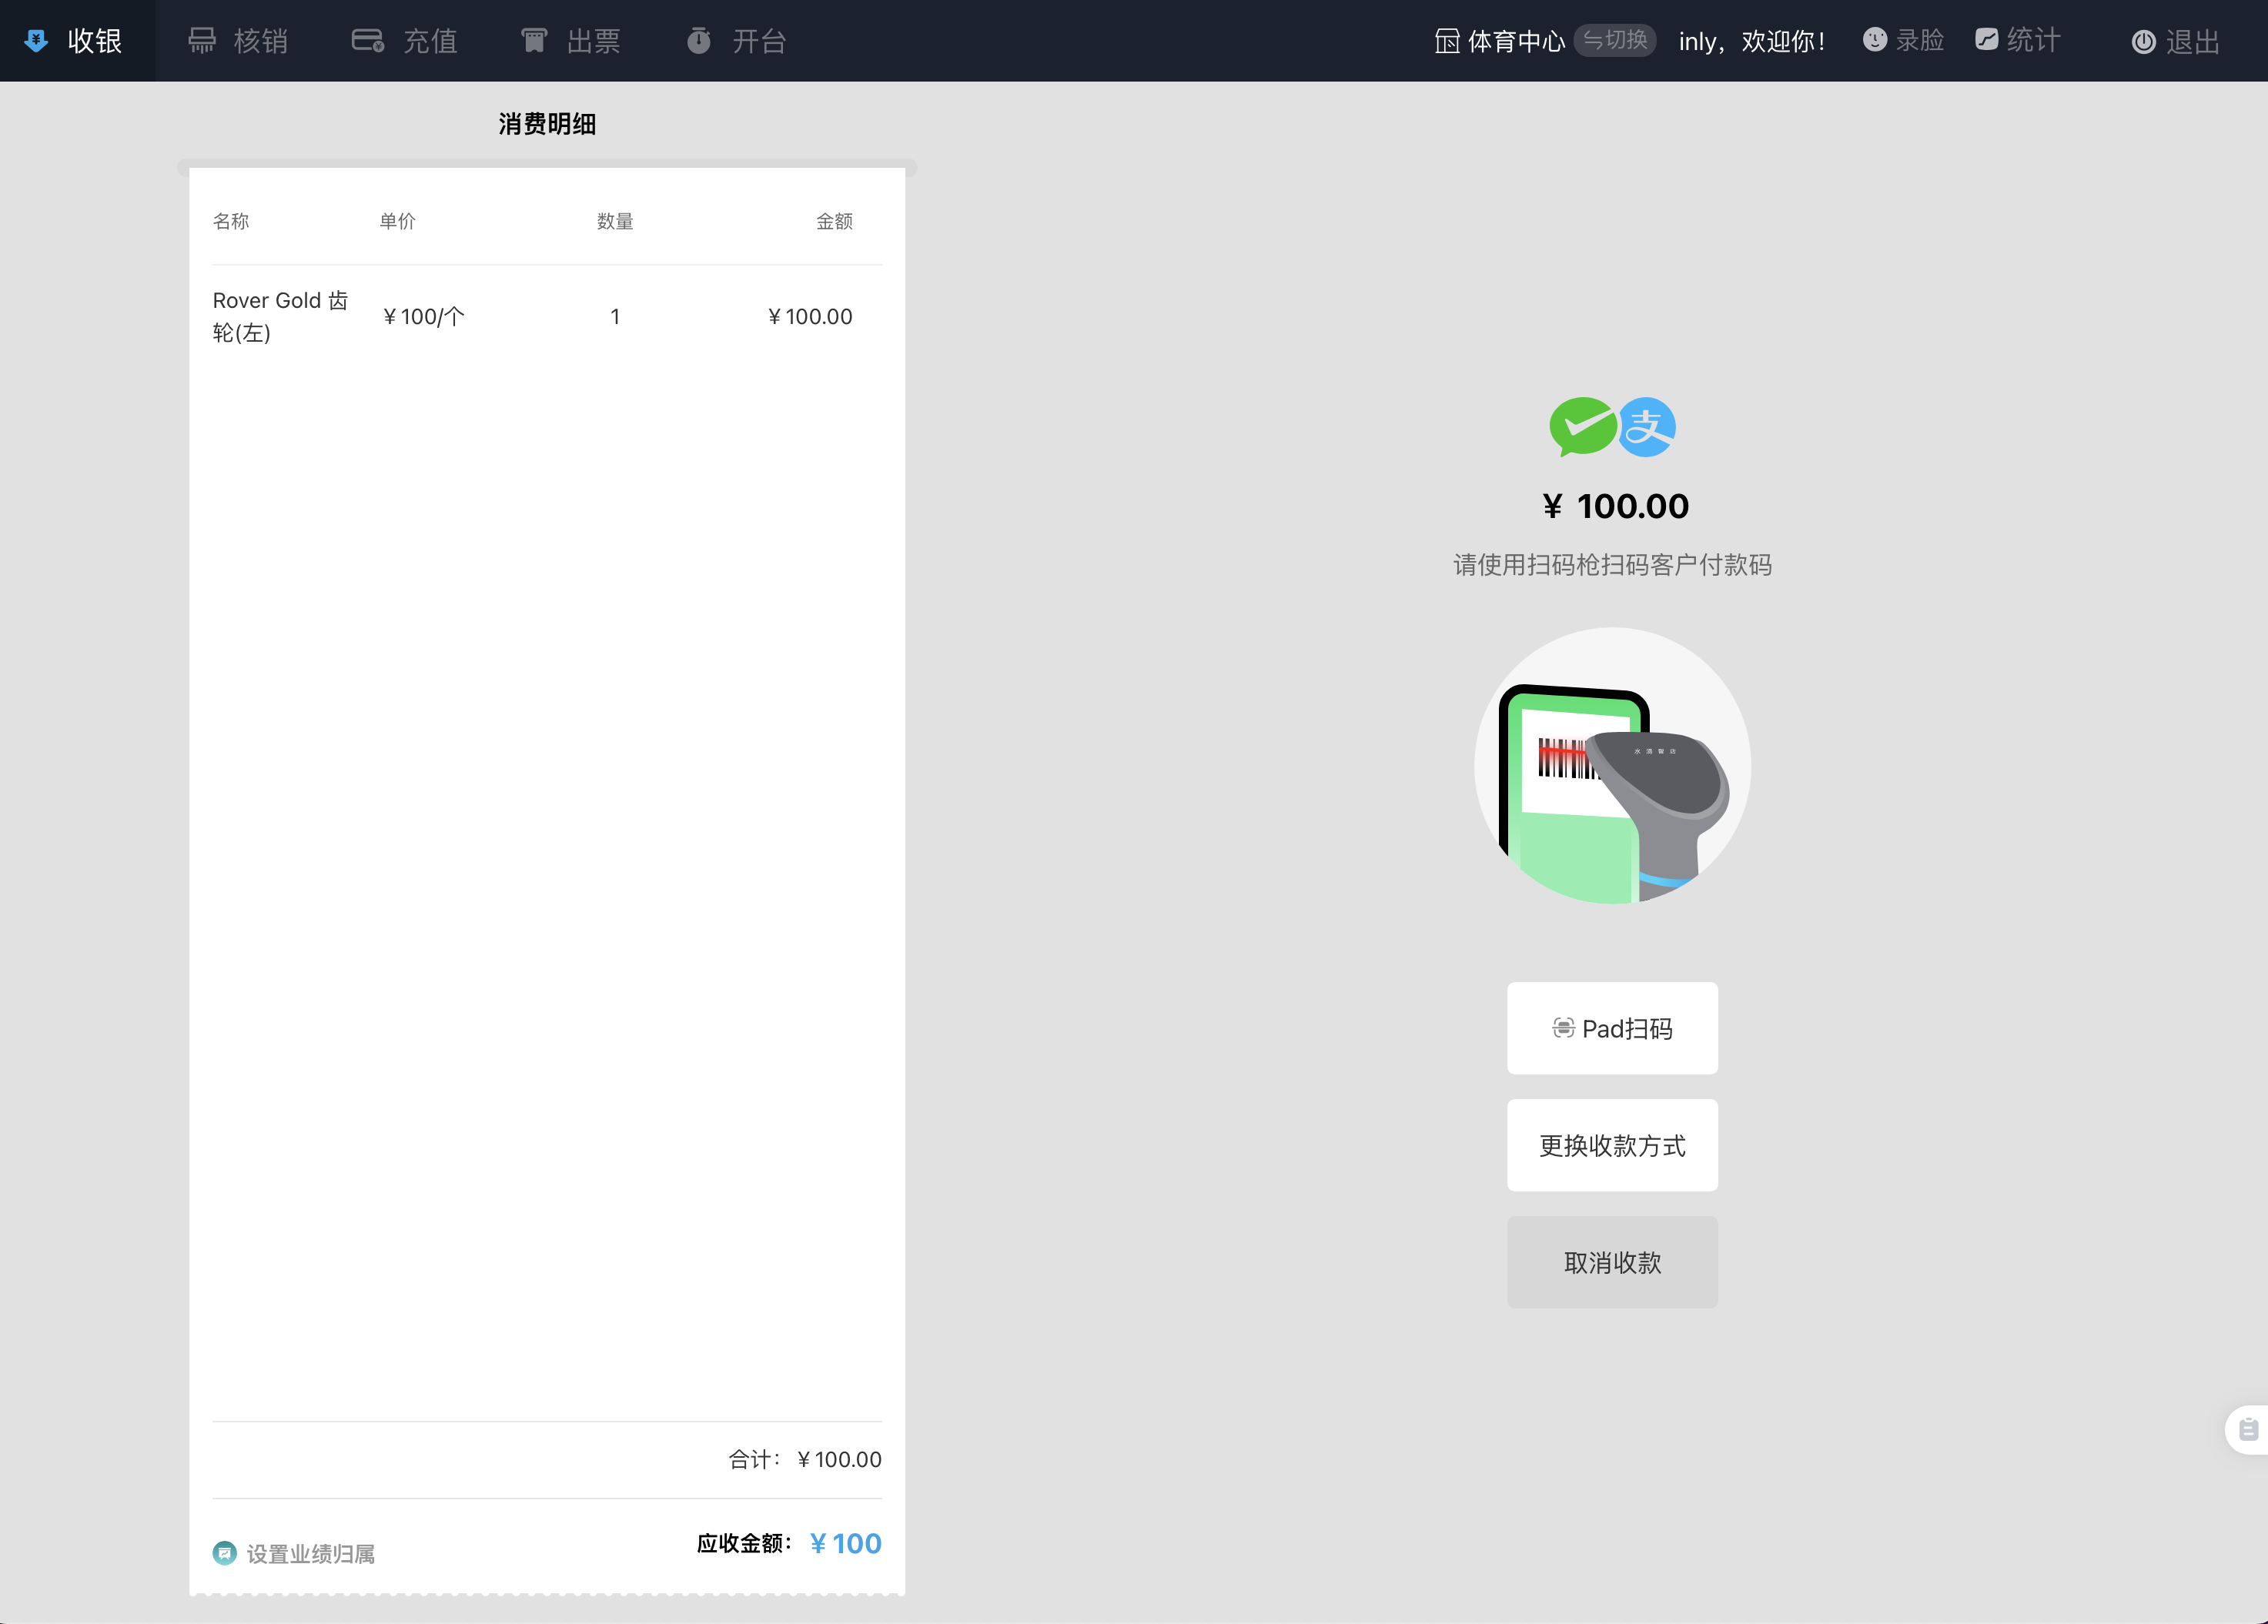Click the 切换 venue switch toggle
This screenshot has height=1624, width=2268.
[1615, 40]
